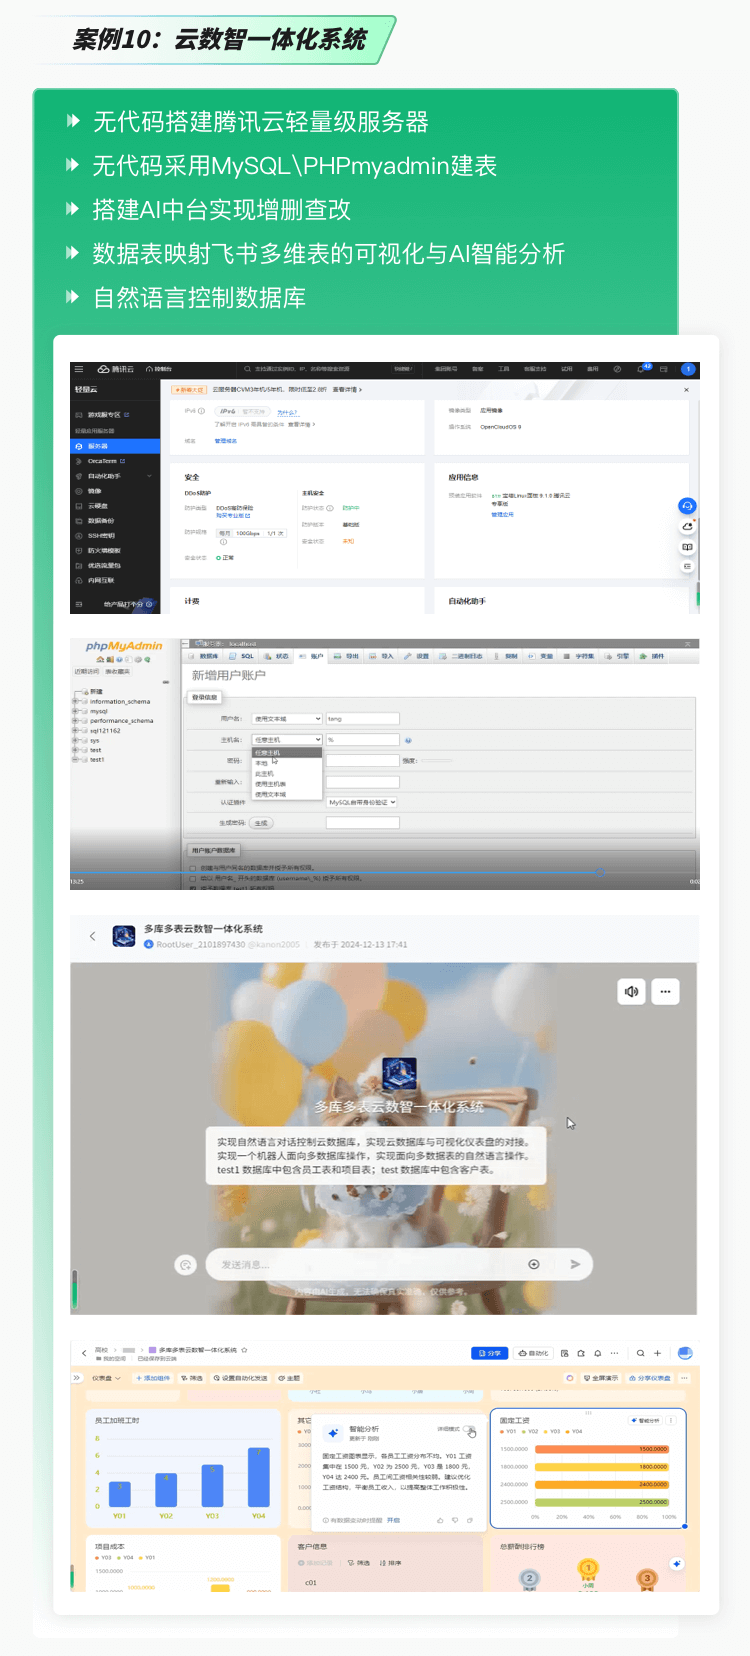
Task: Select 服务器 in the Lighthouse sidebar
Action: 115,446
